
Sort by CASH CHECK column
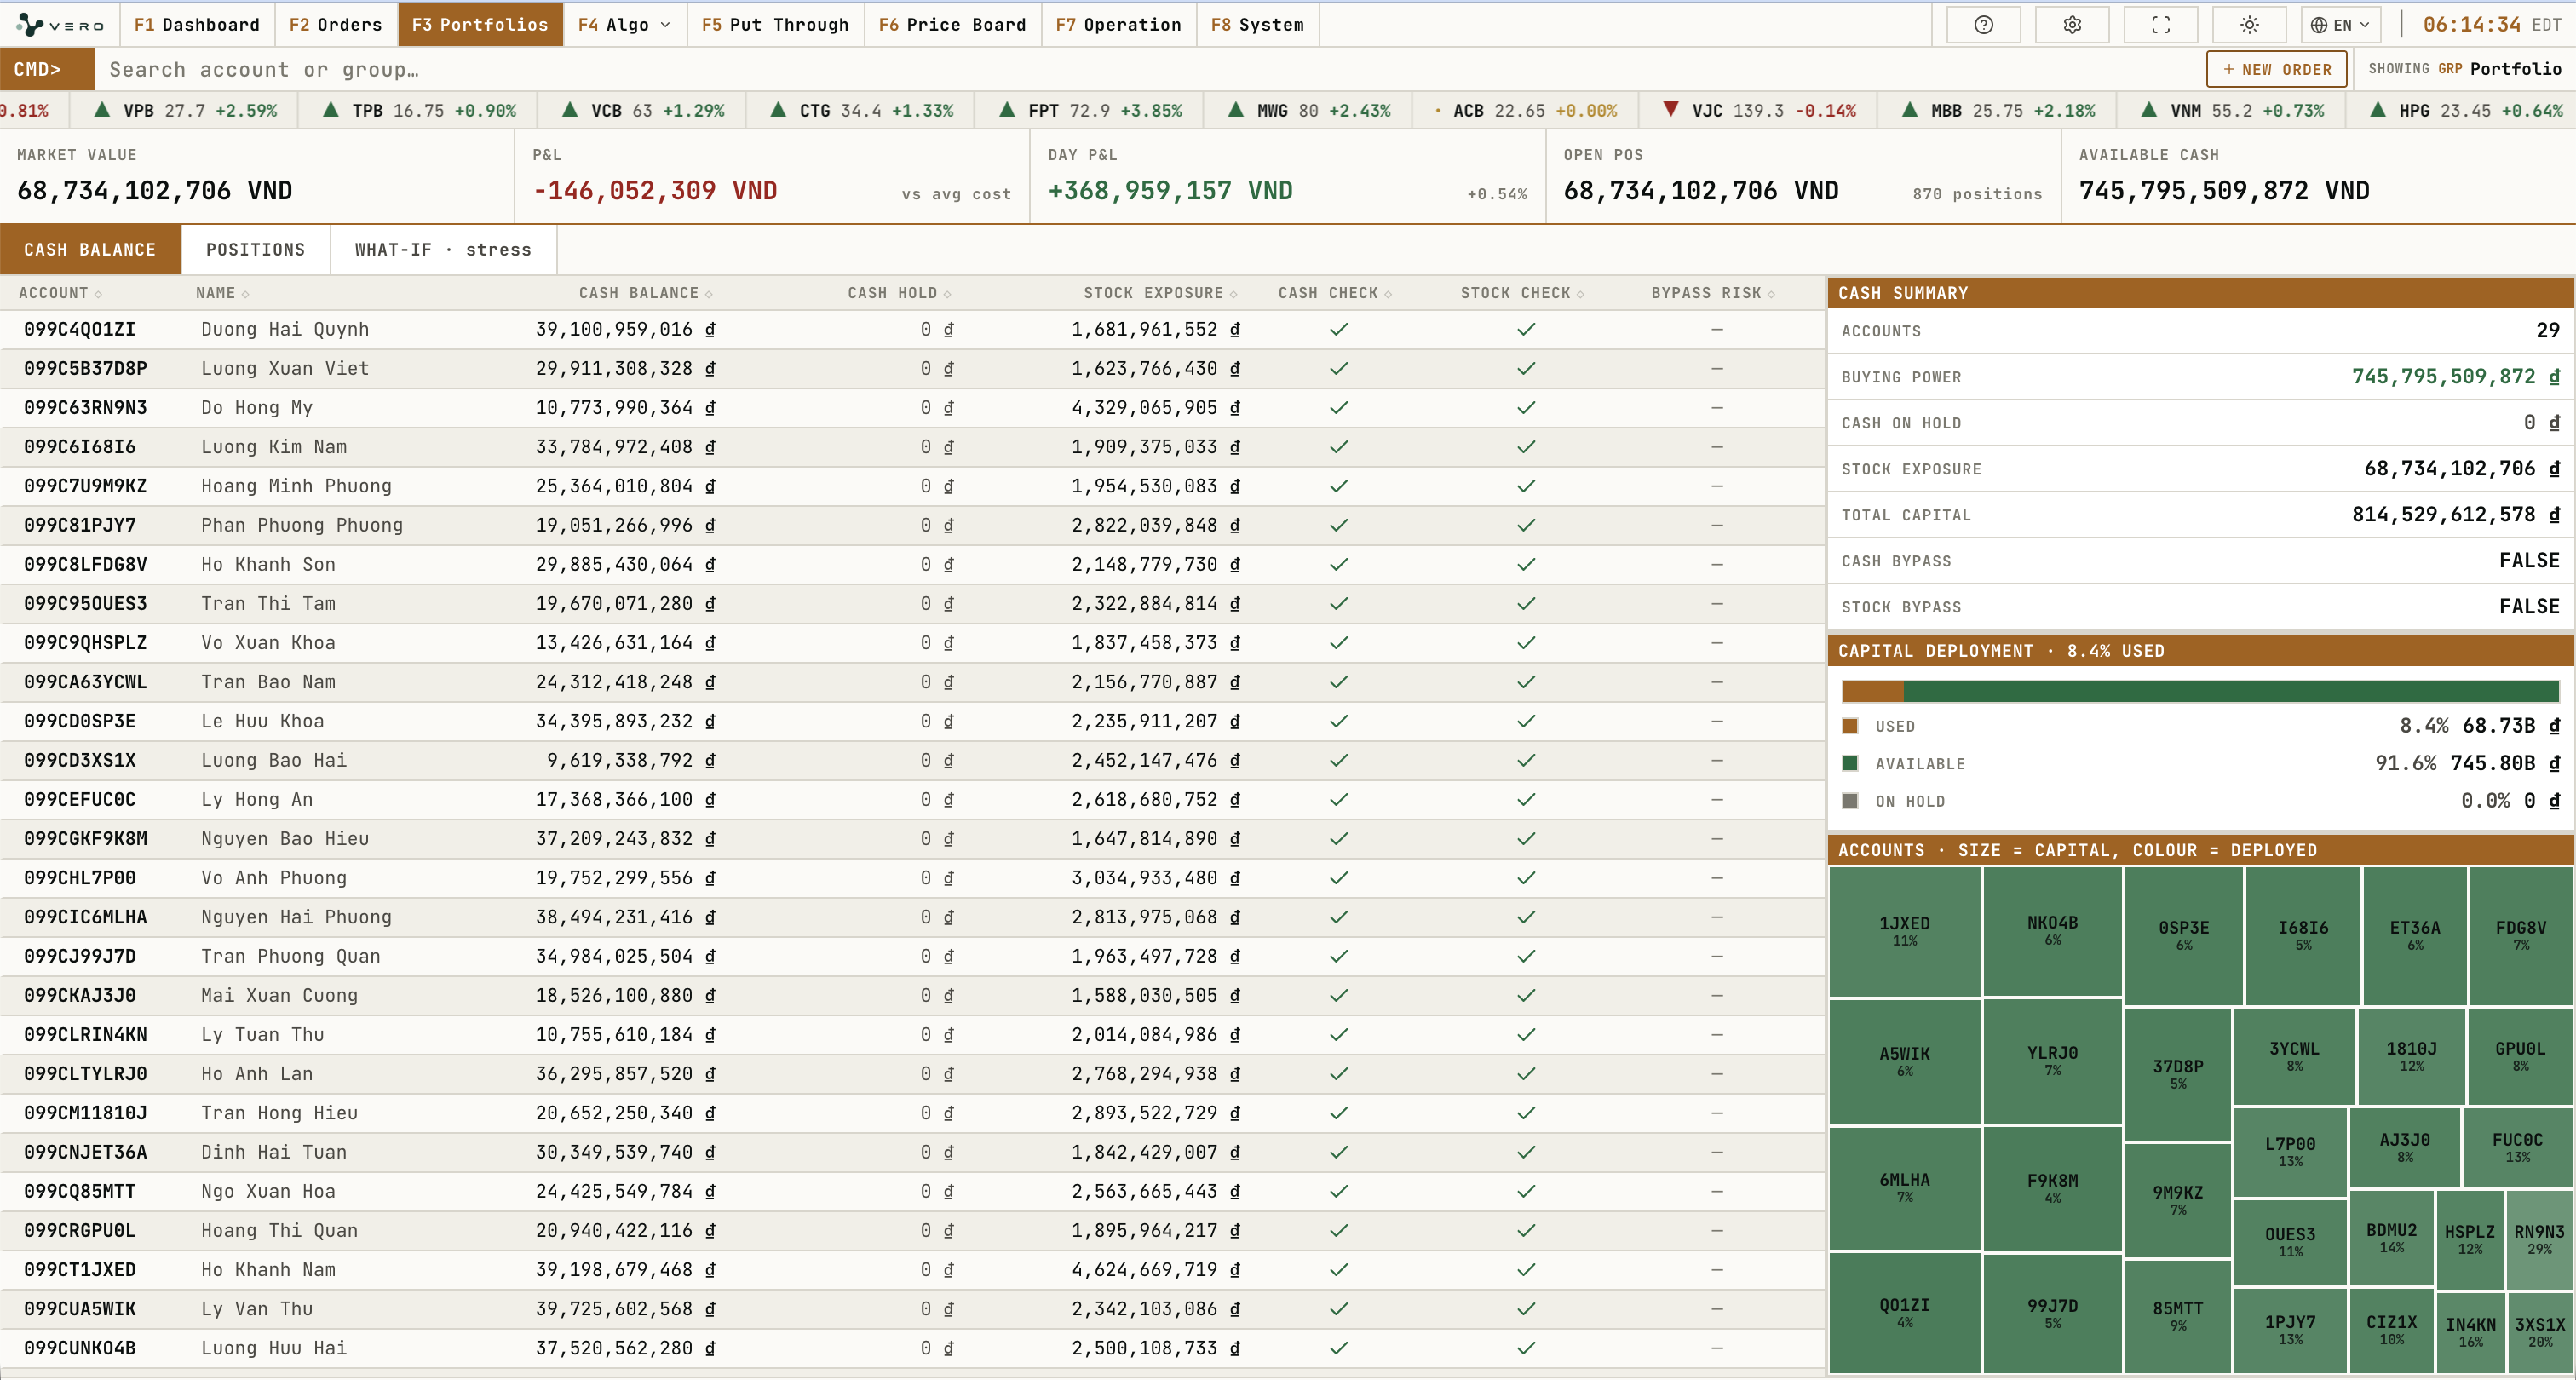point(1335,293)
